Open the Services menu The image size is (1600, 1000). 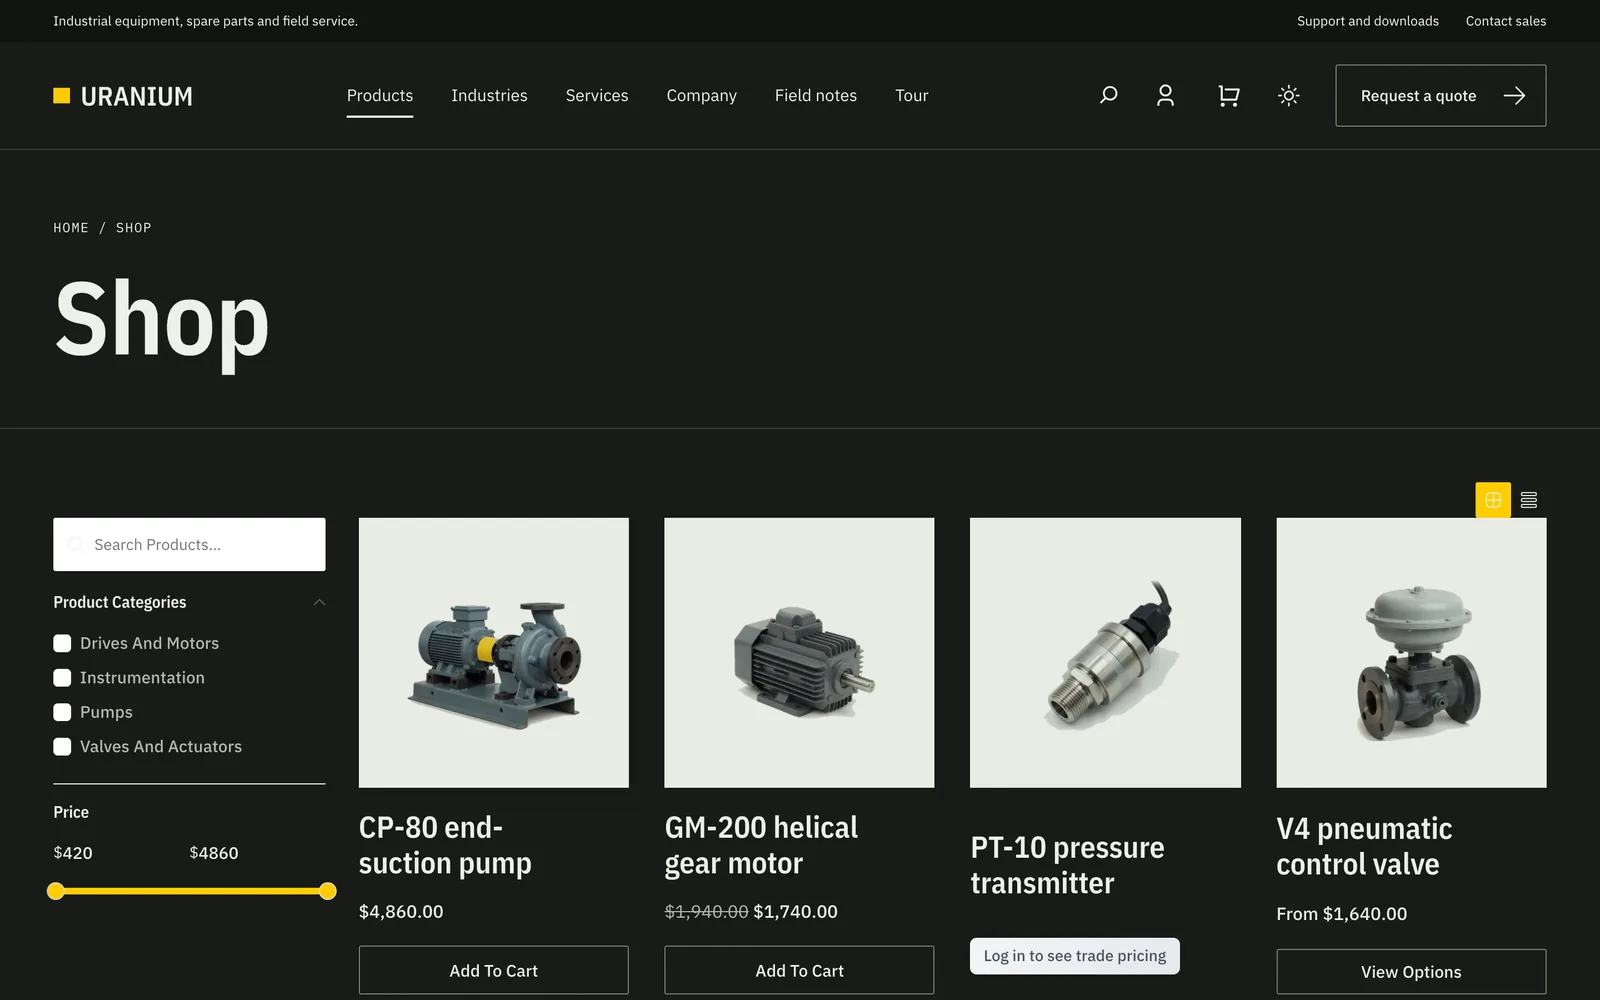coord(597,96)
